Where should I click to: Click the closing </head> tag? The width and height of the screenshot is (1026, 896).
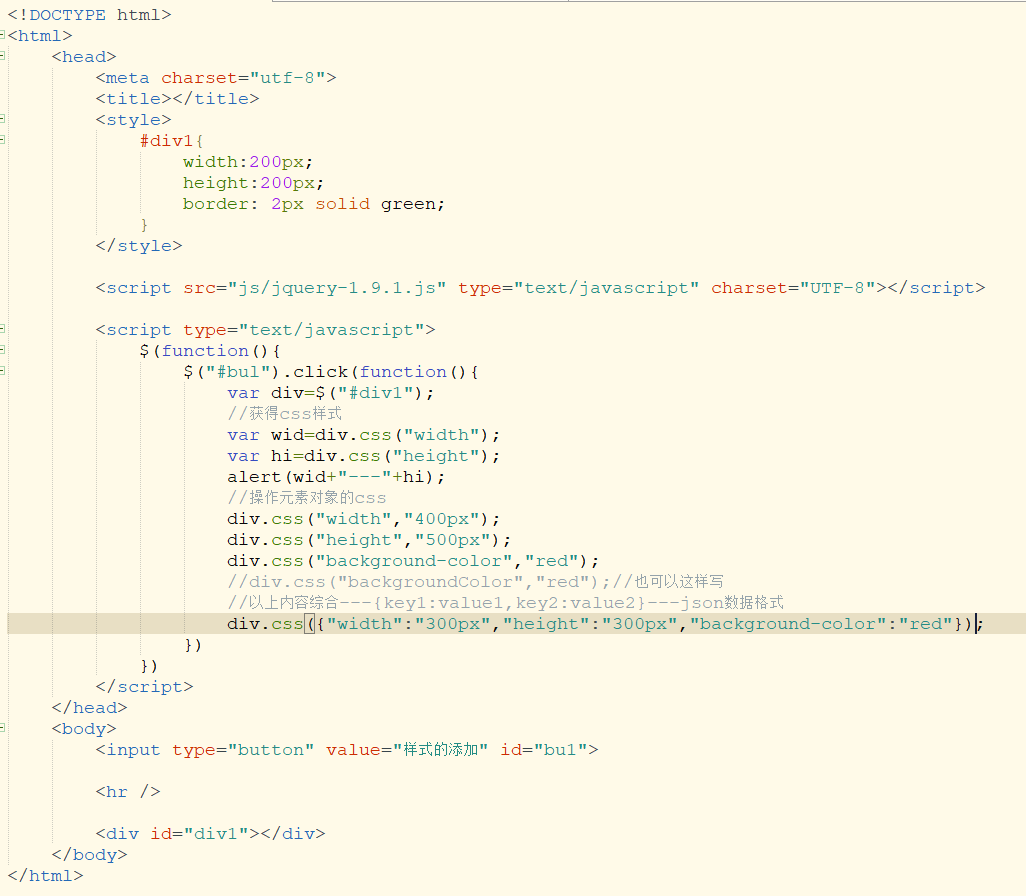(x=89, y=708)
